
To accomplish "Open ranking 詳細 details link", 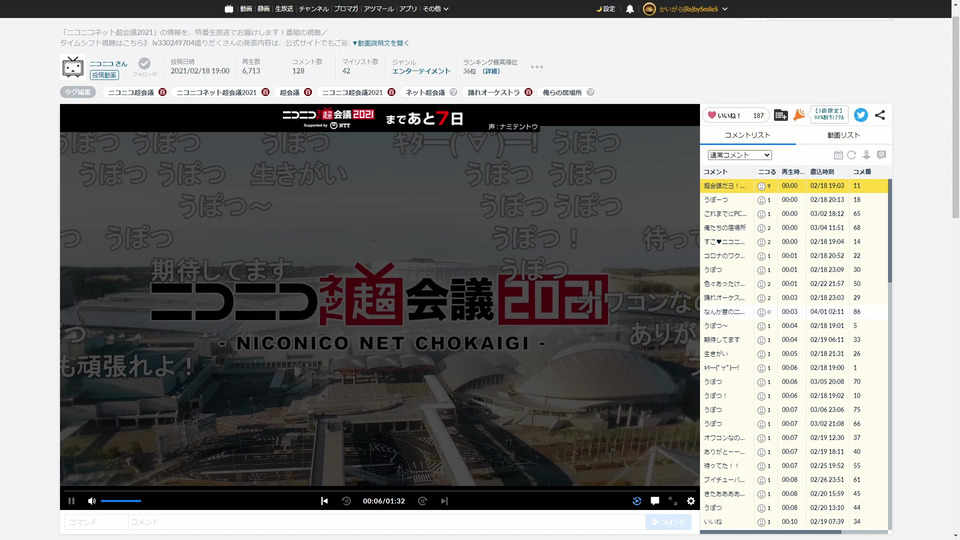I will pos(491,71).
